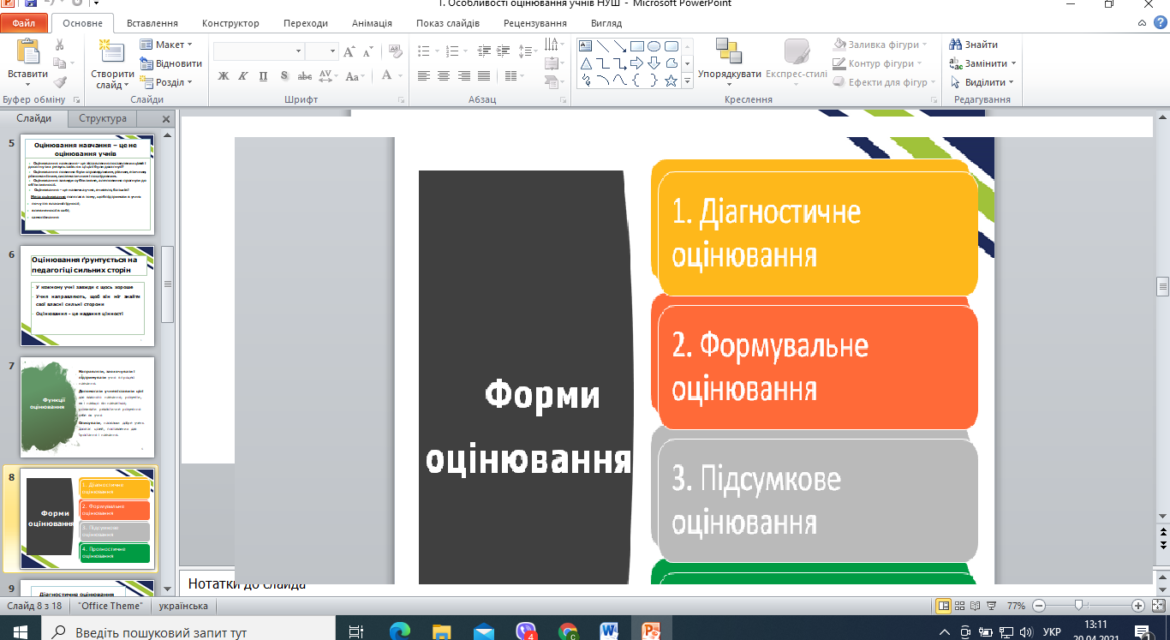The width and height of the screenshot is (1170, 640).
Task: Select slide 6 thumbnail
Action: click(x=87, y=295)
